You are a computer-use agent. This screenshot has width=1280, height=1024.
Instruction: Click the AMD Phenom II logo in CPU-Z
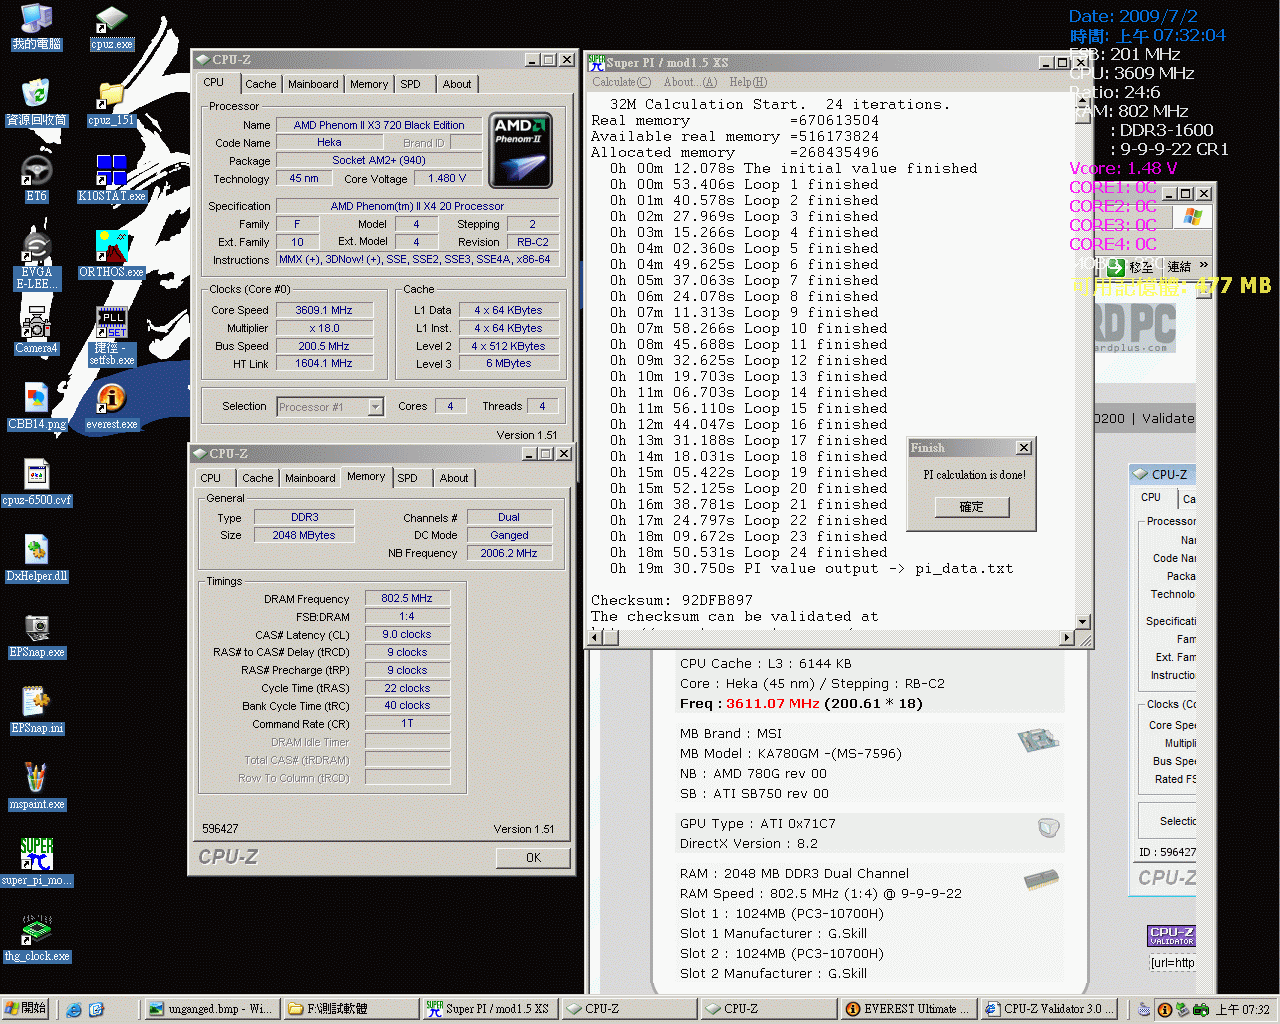(521, 151)
